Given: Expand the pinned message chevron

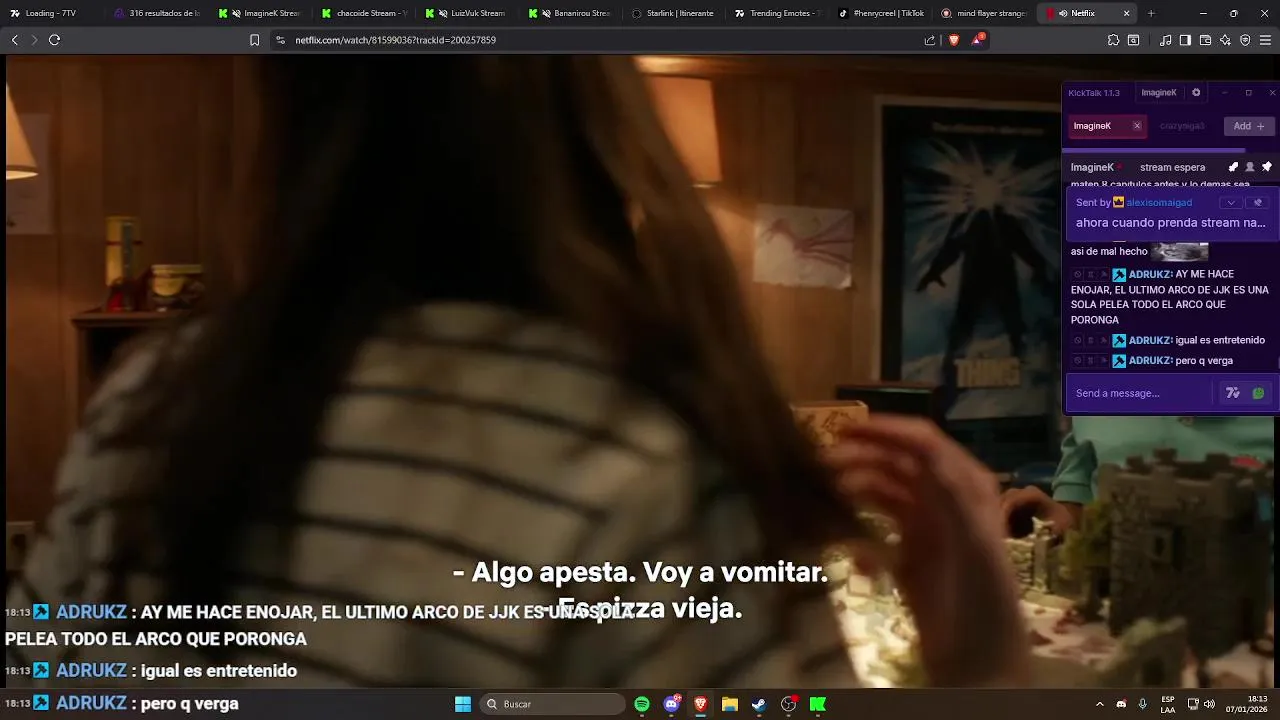Looking at the screenshot, I should pyautogui.click(x=1232, y=202).
